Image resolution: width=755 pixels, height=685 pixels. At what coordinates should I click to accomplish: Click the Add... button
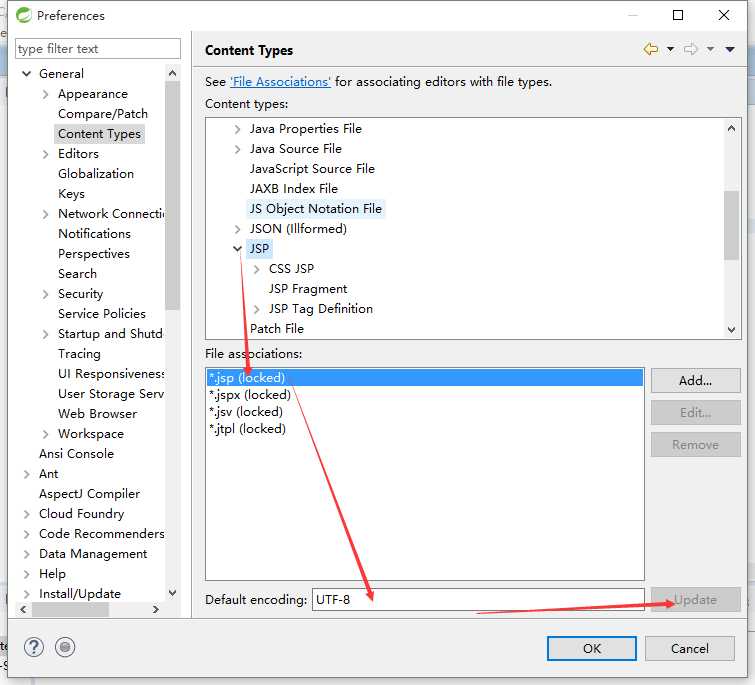point(695,381)
